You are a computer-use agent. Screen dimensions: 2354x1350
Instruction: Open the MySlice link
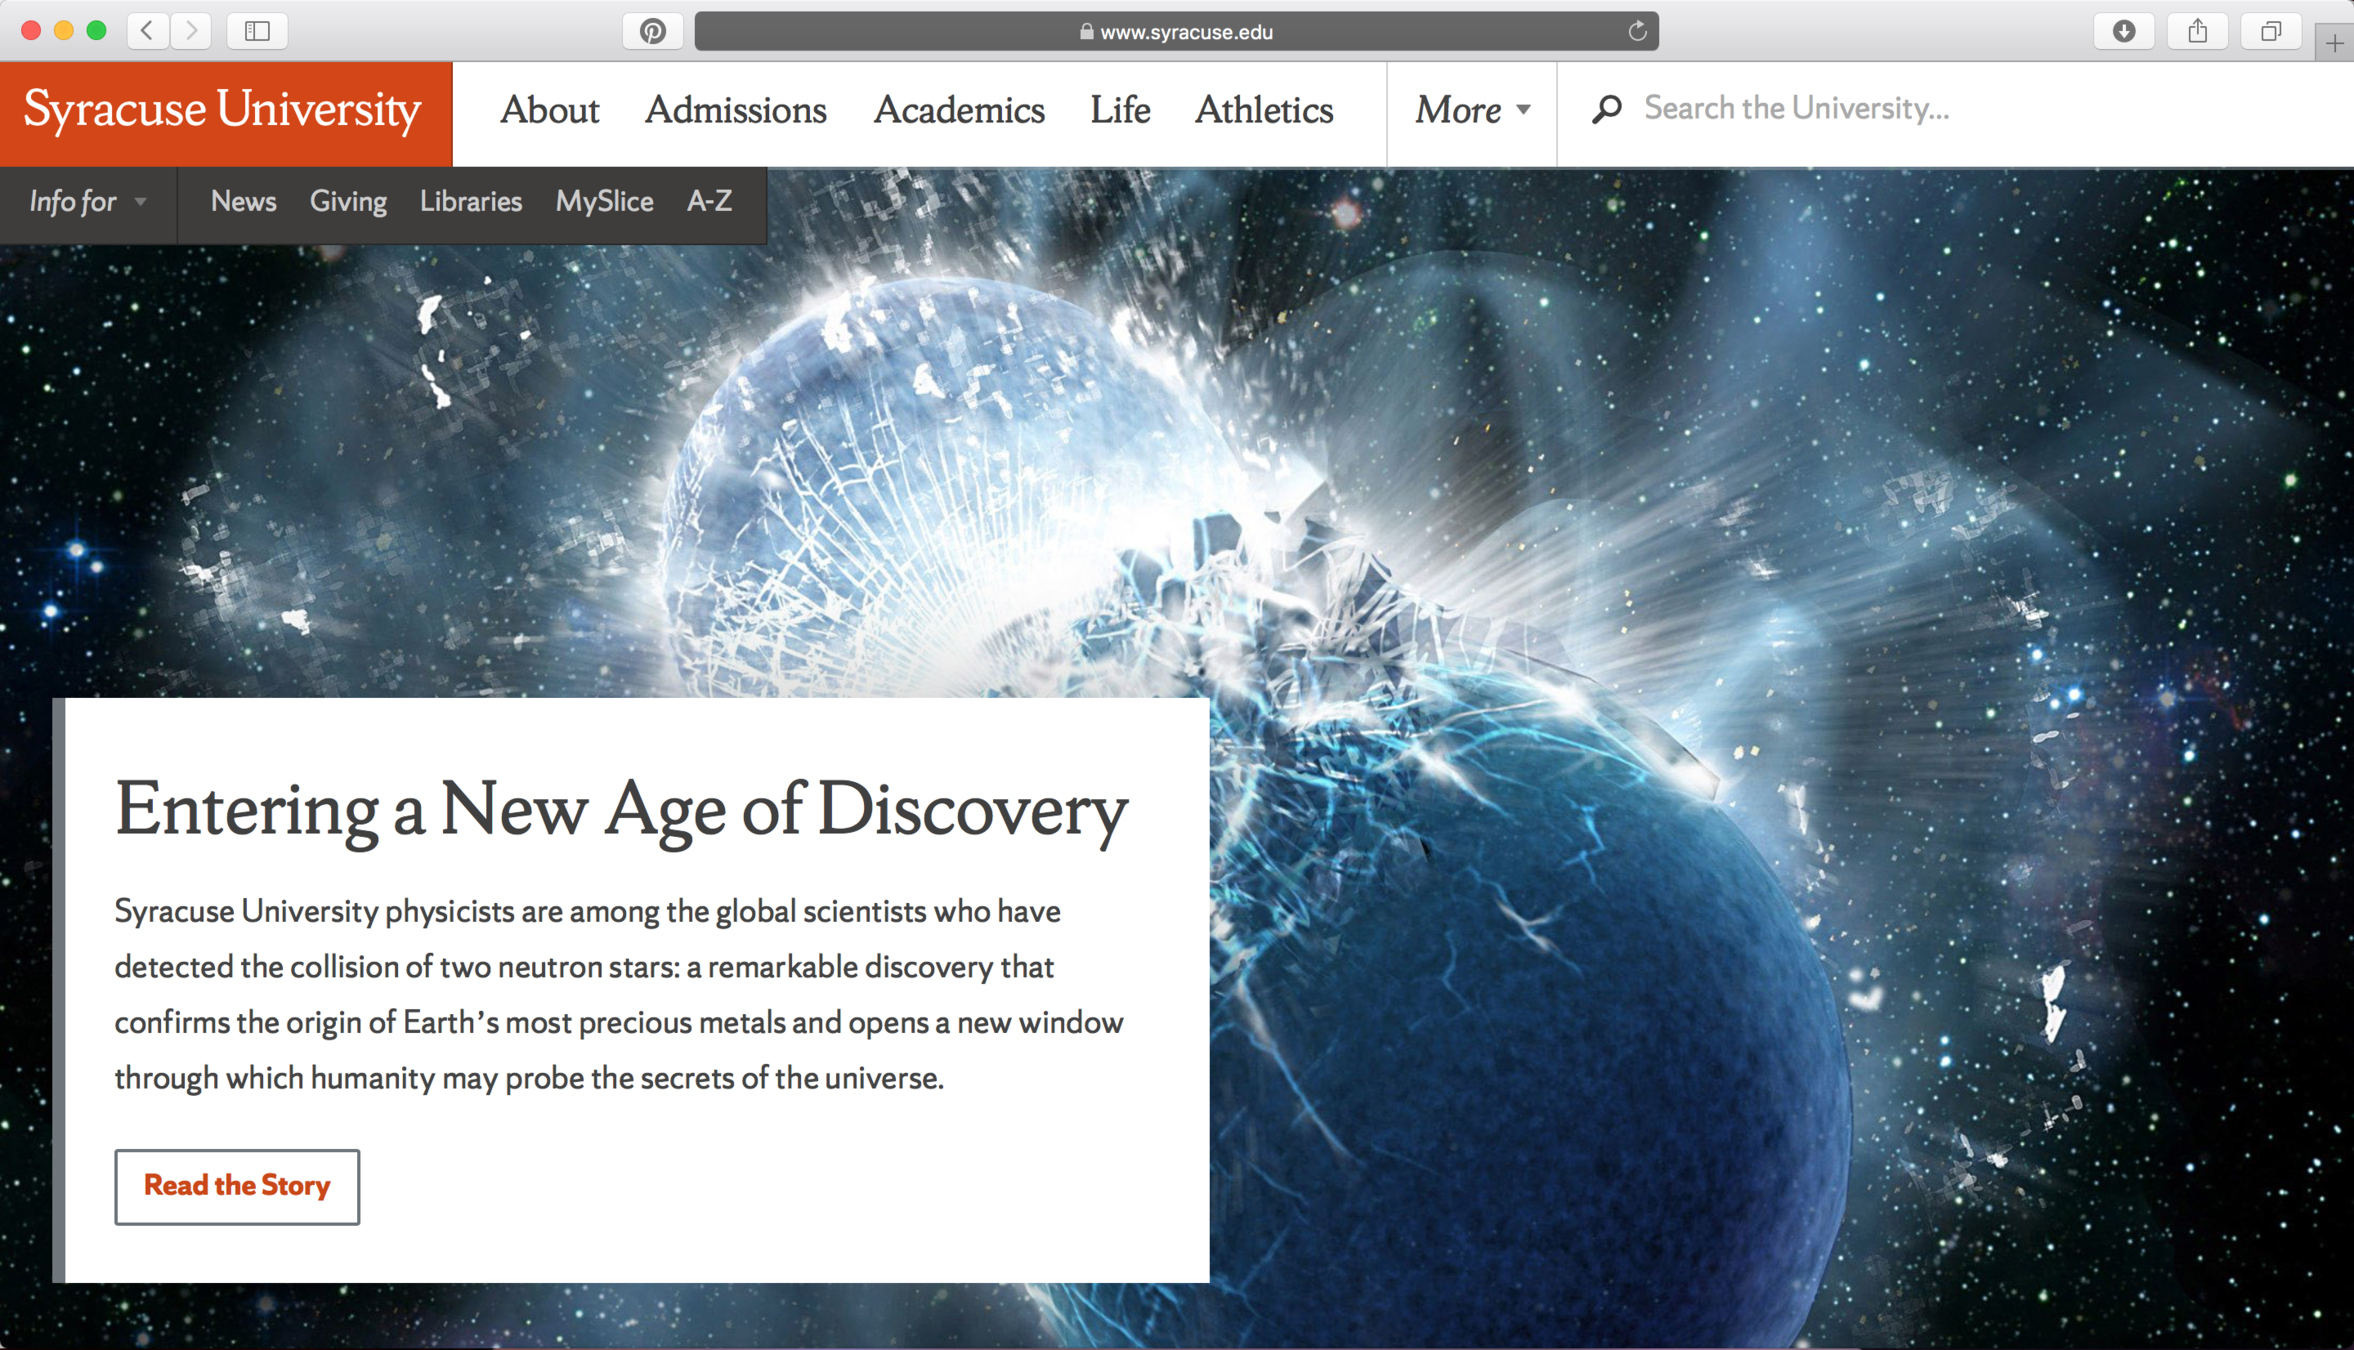(604, 202)
